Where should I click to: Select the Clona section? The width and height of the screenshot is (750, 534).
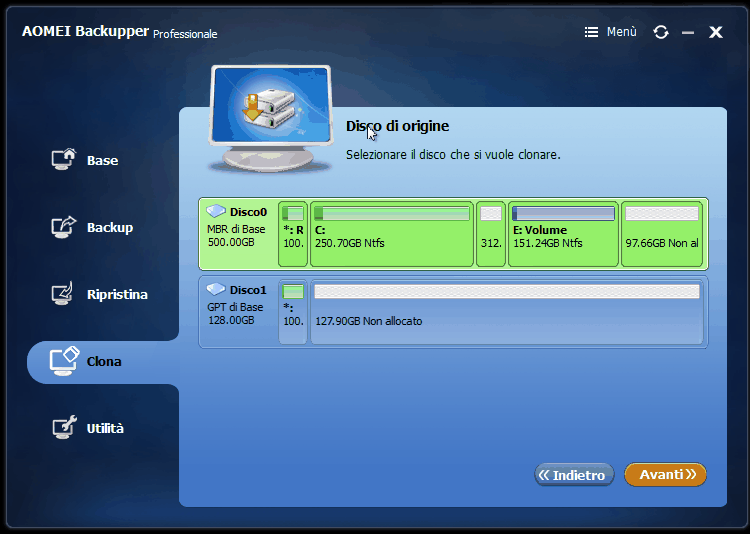pos(103,362)
